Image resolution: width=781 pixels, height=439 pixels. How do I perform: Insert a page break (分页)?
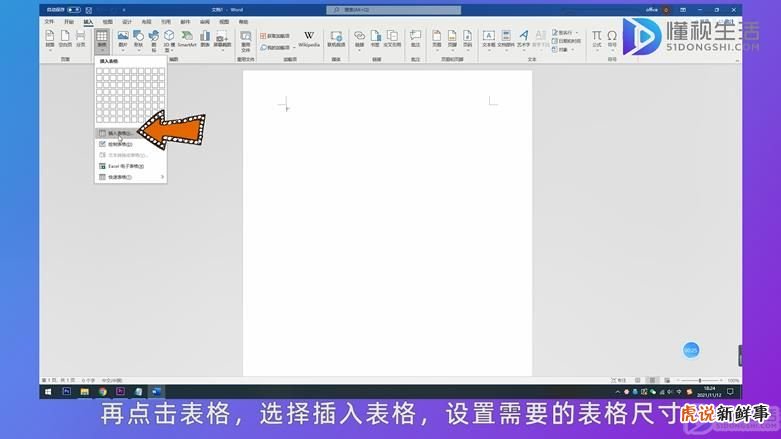tap(80, 38)
